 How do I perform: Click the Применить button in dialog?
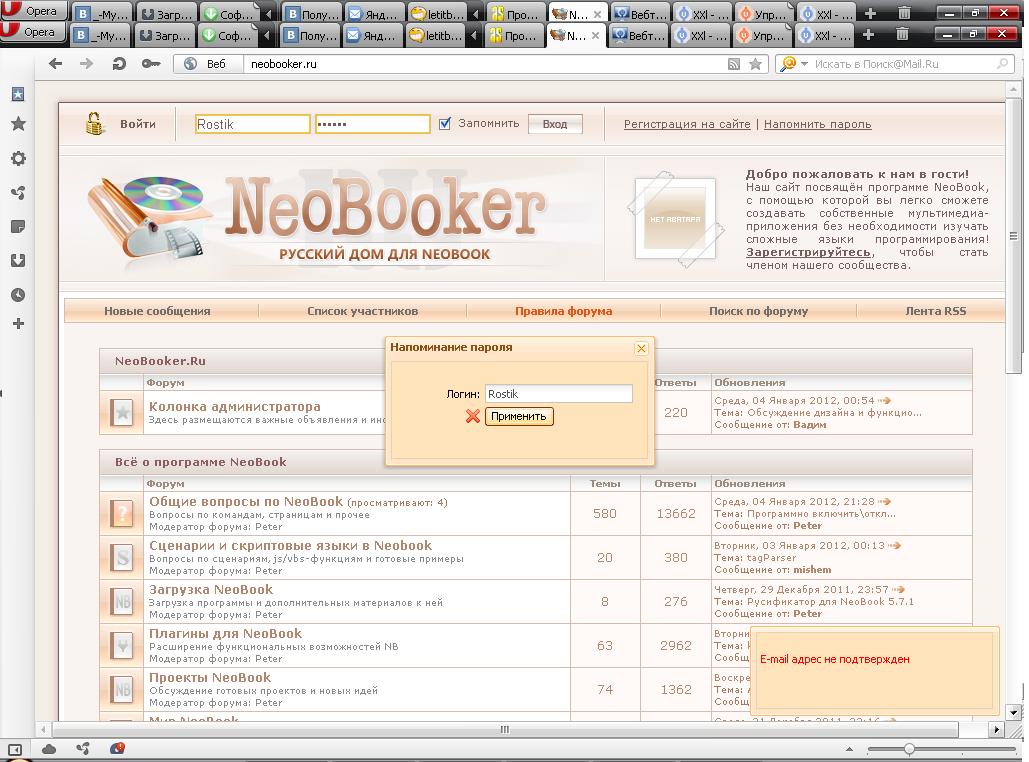point(519,416)
